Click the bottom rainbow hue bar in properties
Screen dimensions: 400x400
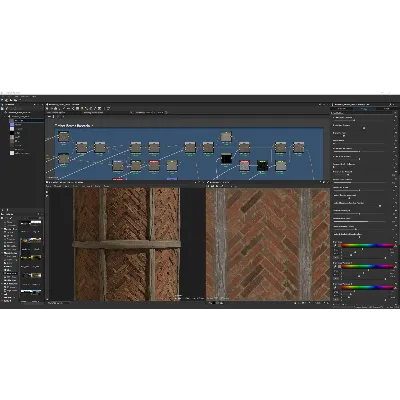click(368, 287)
